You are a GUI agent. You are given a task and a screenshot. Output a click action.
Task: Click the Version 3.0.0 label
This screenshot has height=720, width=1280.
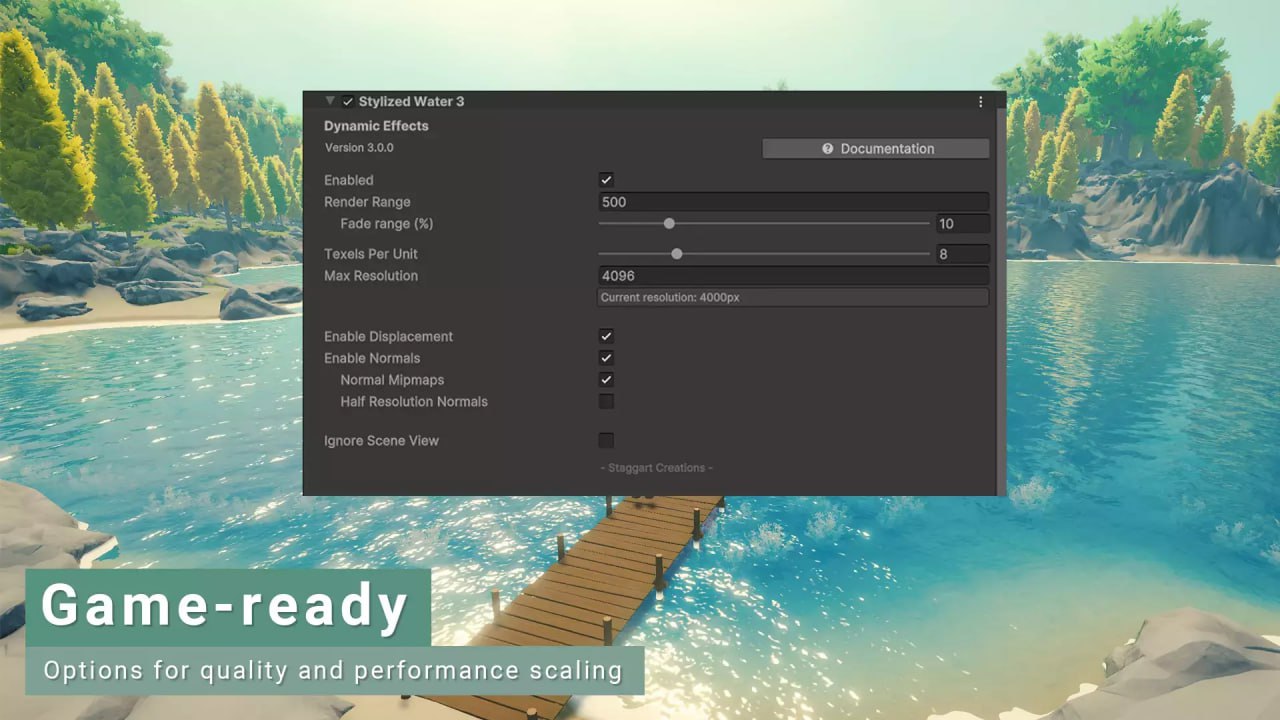pyautogui.click(x=359, y=147)
